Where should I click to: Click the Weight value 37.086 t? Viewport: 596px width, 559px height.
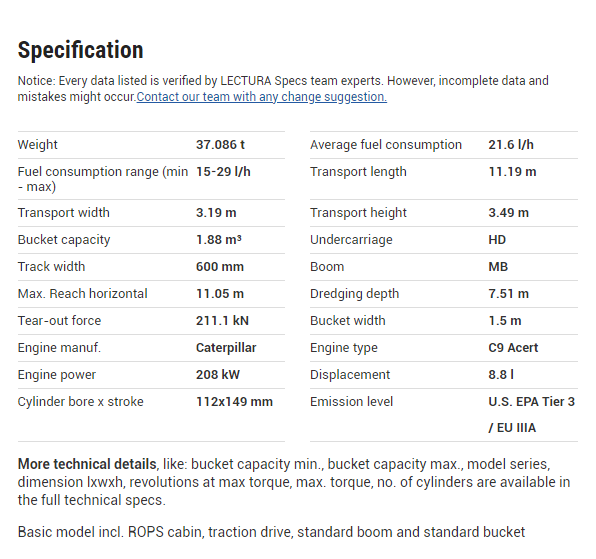(x=220, y=145)
